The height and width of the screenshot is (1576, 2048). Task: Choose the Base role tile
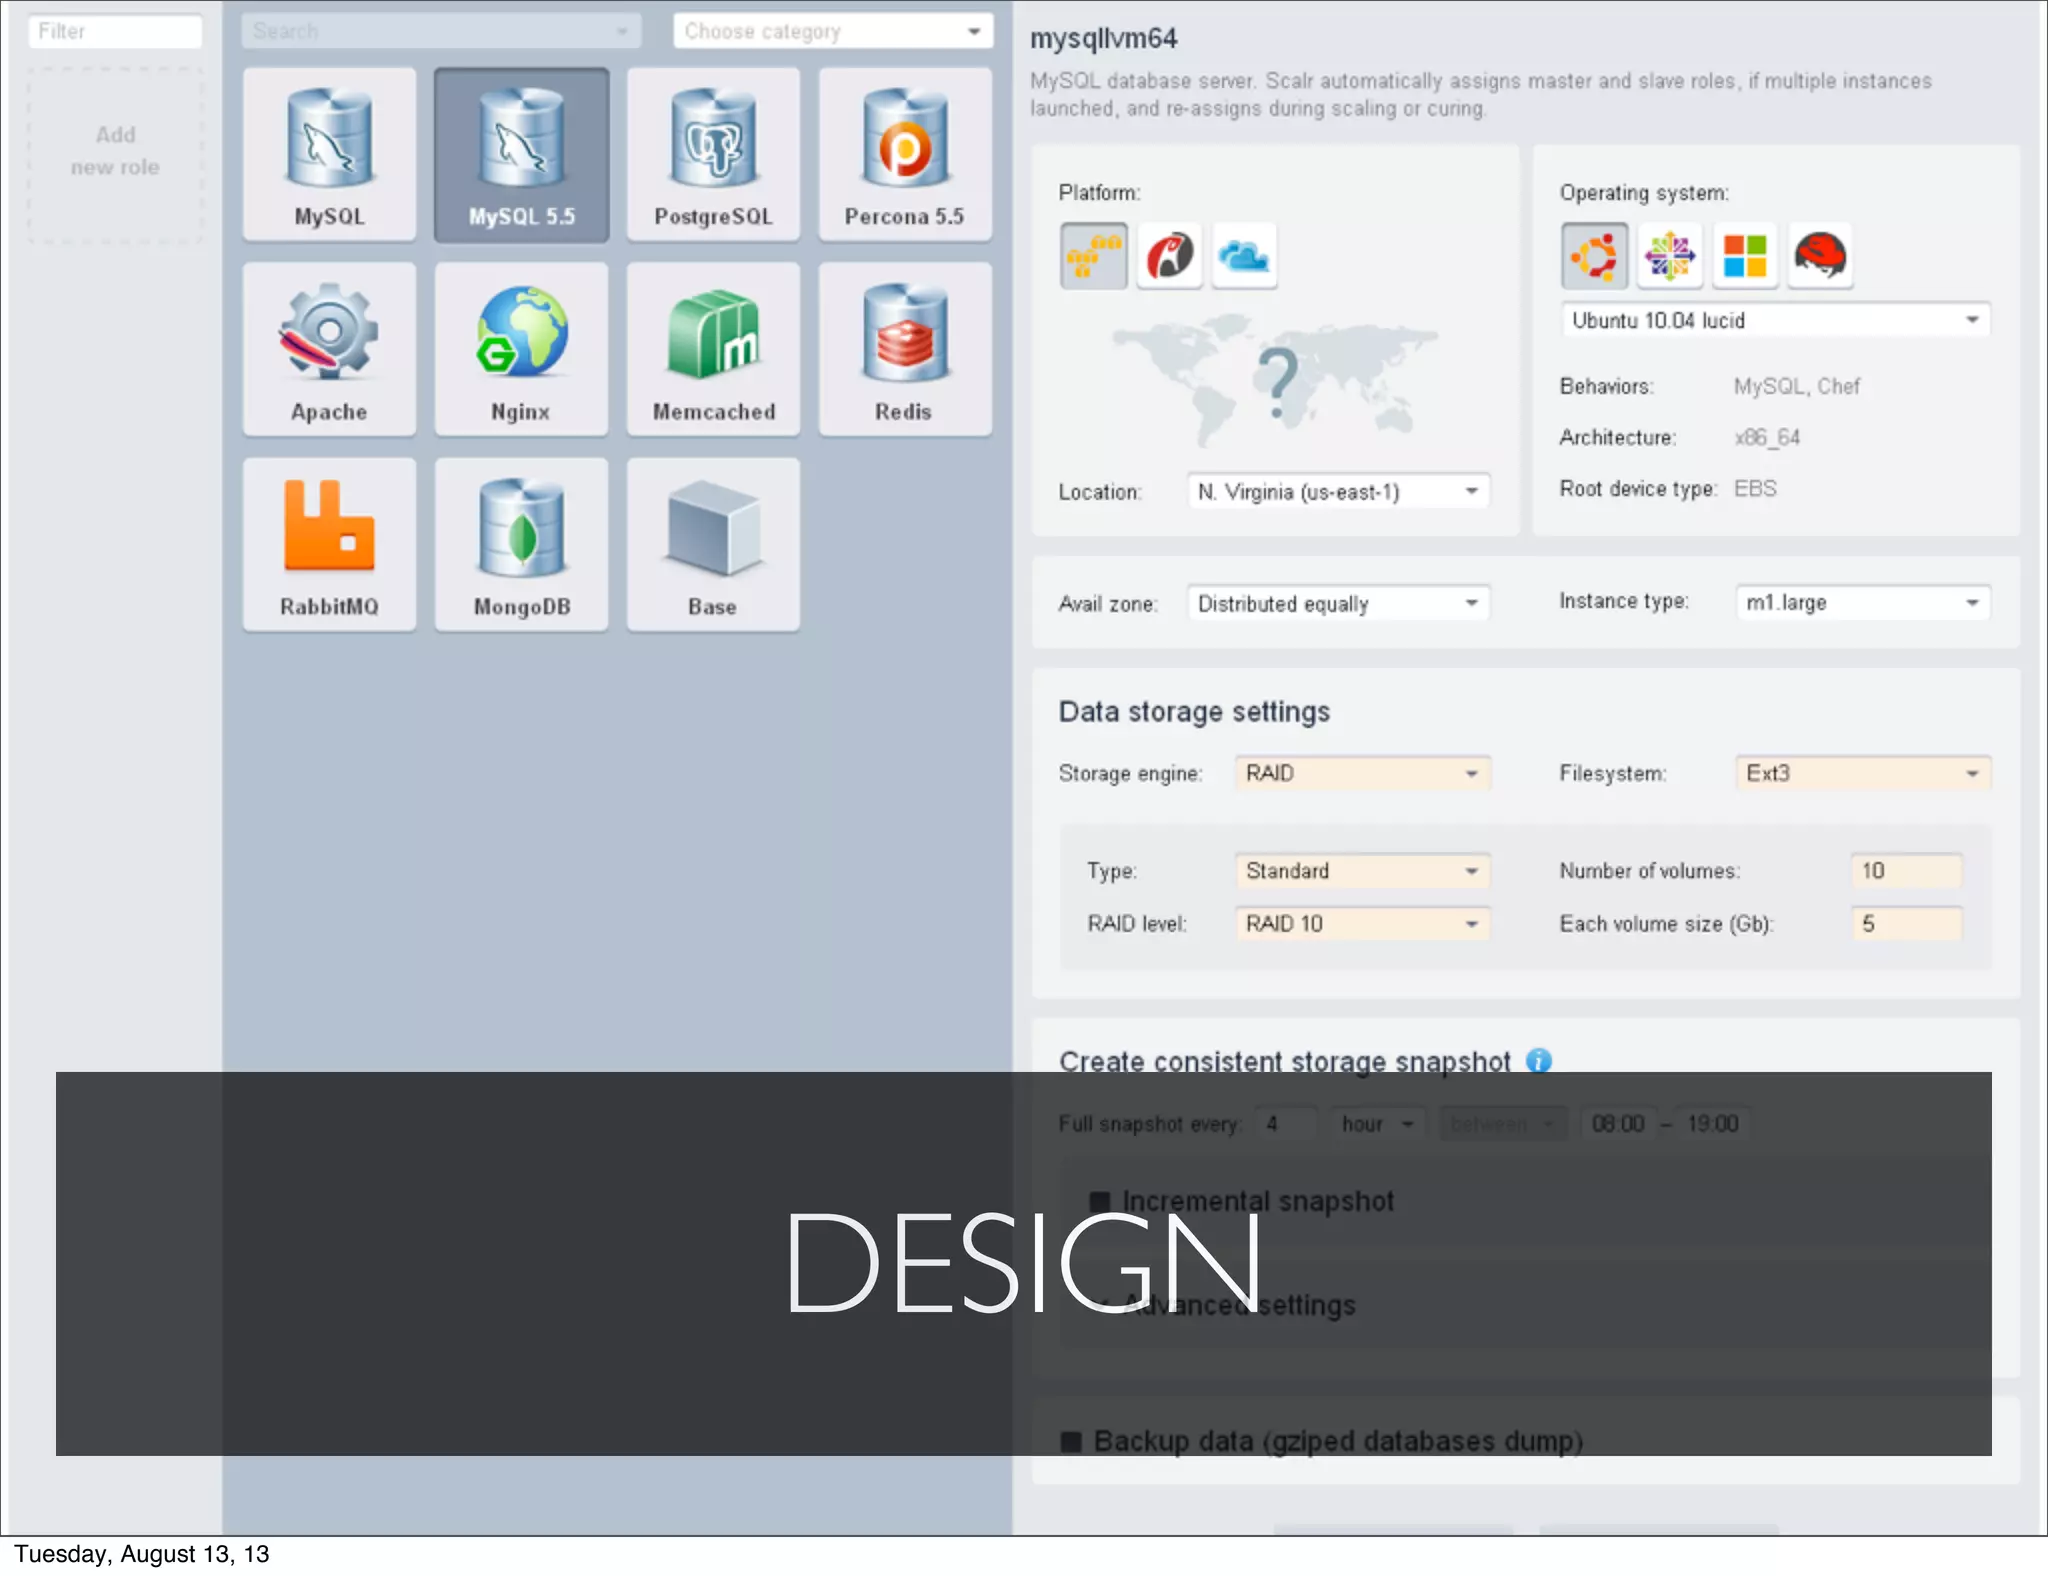pyautogui.click(x=713, y=544)
